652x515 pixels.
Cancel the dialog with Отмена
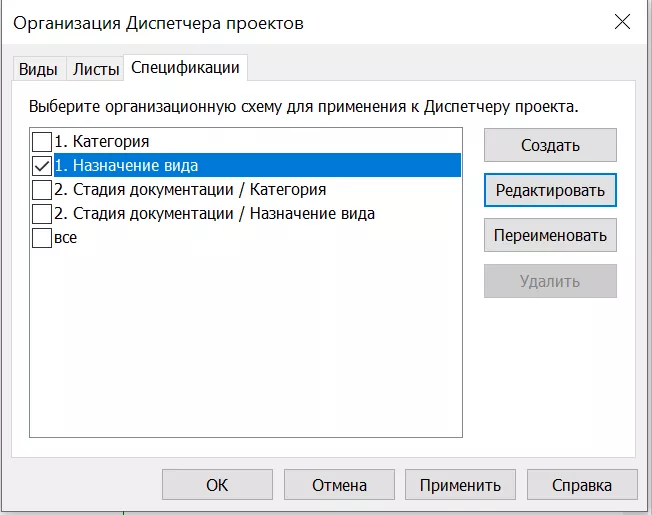[x=339, y=485]
